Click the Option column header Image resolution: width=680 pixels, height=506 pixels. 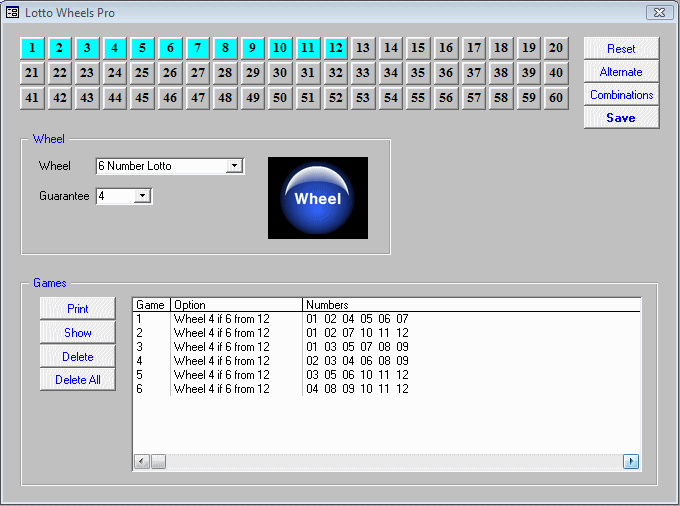(x=236, y=305)
